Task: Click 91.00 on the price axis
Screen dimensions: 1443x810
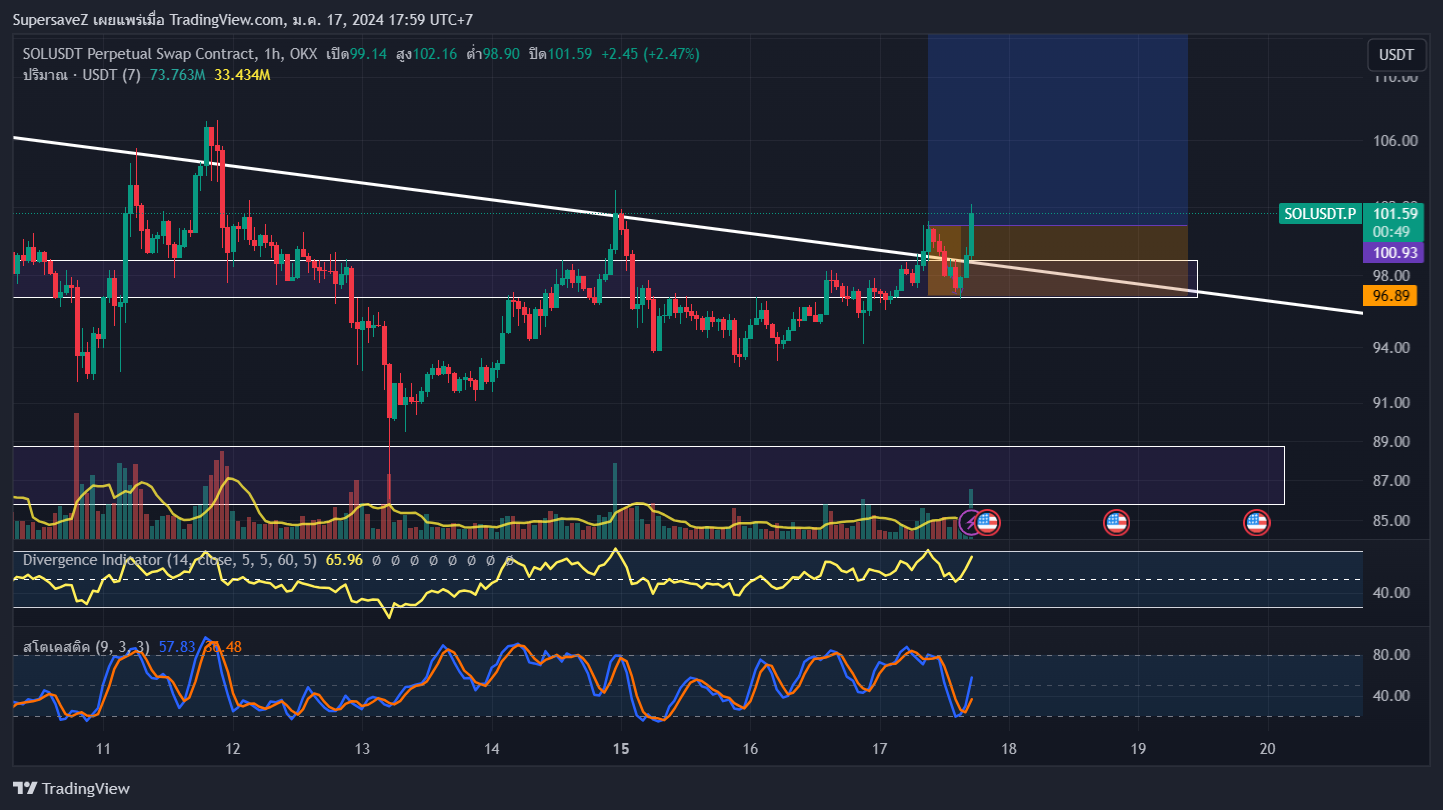Action: coord(1392,403)
